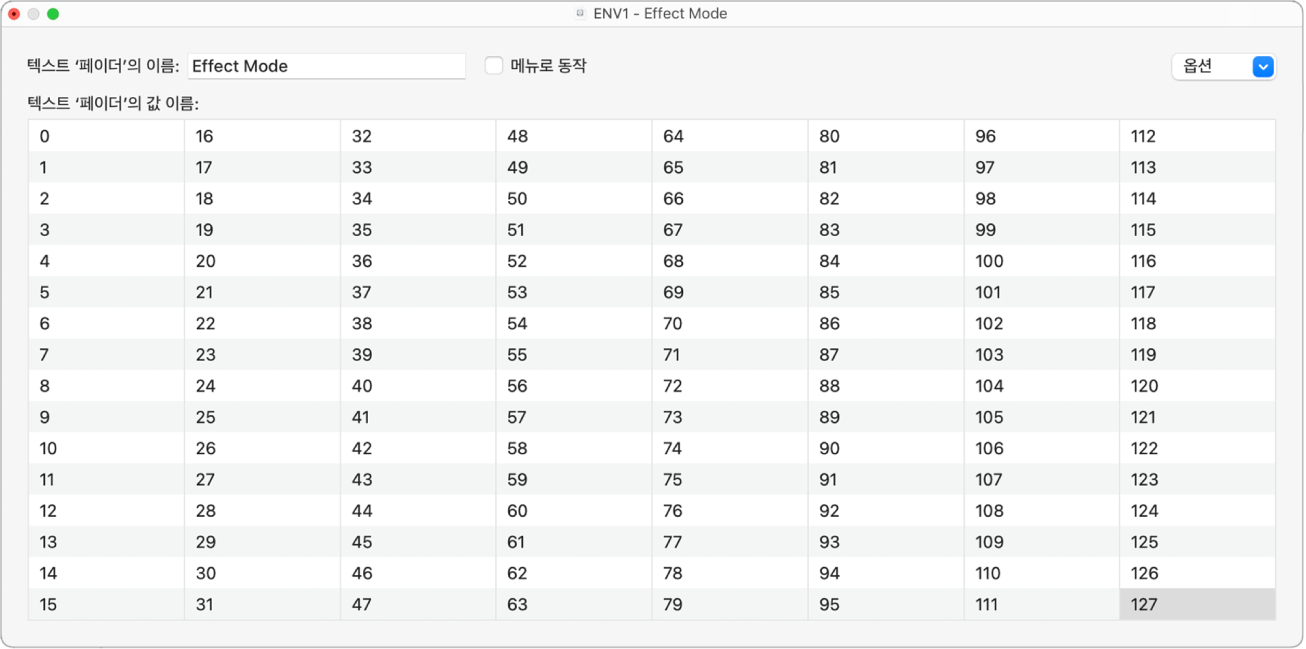1306x649 pixels.
Task: Select value cell 127
Action: tap(1196, 604)
